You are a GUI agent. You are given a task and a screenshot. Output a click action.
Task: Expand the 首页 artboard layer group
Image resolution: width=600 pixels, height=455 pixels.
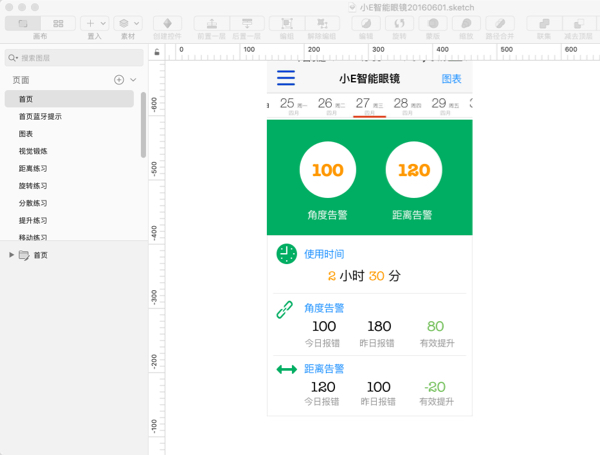(12, 255)
